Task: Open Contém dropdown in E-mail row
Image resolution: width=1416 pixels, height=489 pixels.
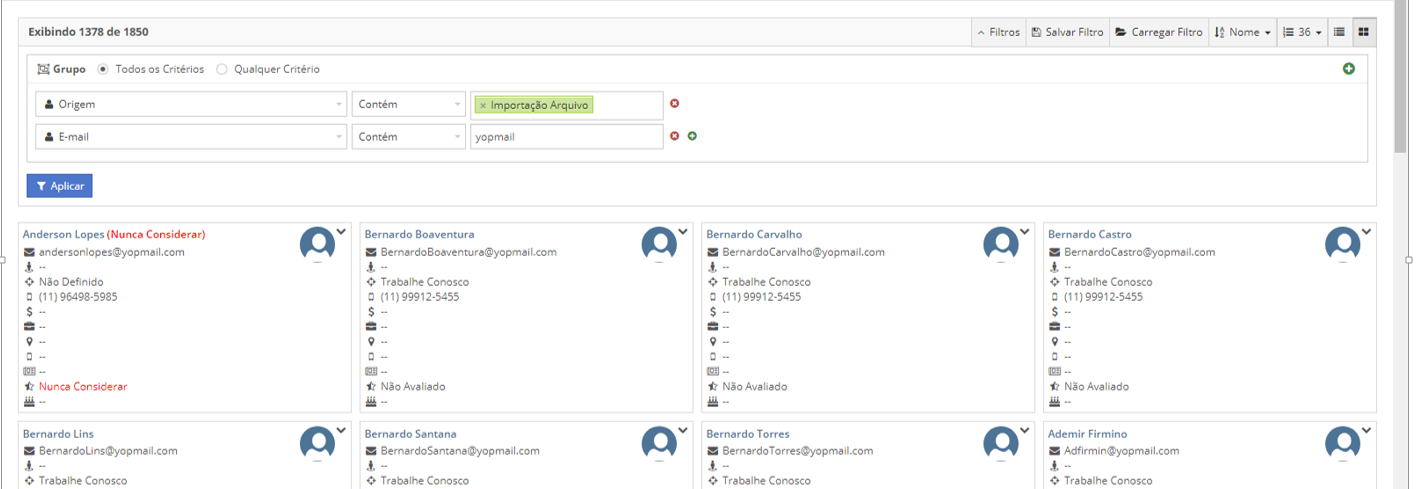Action: point(408,136)
